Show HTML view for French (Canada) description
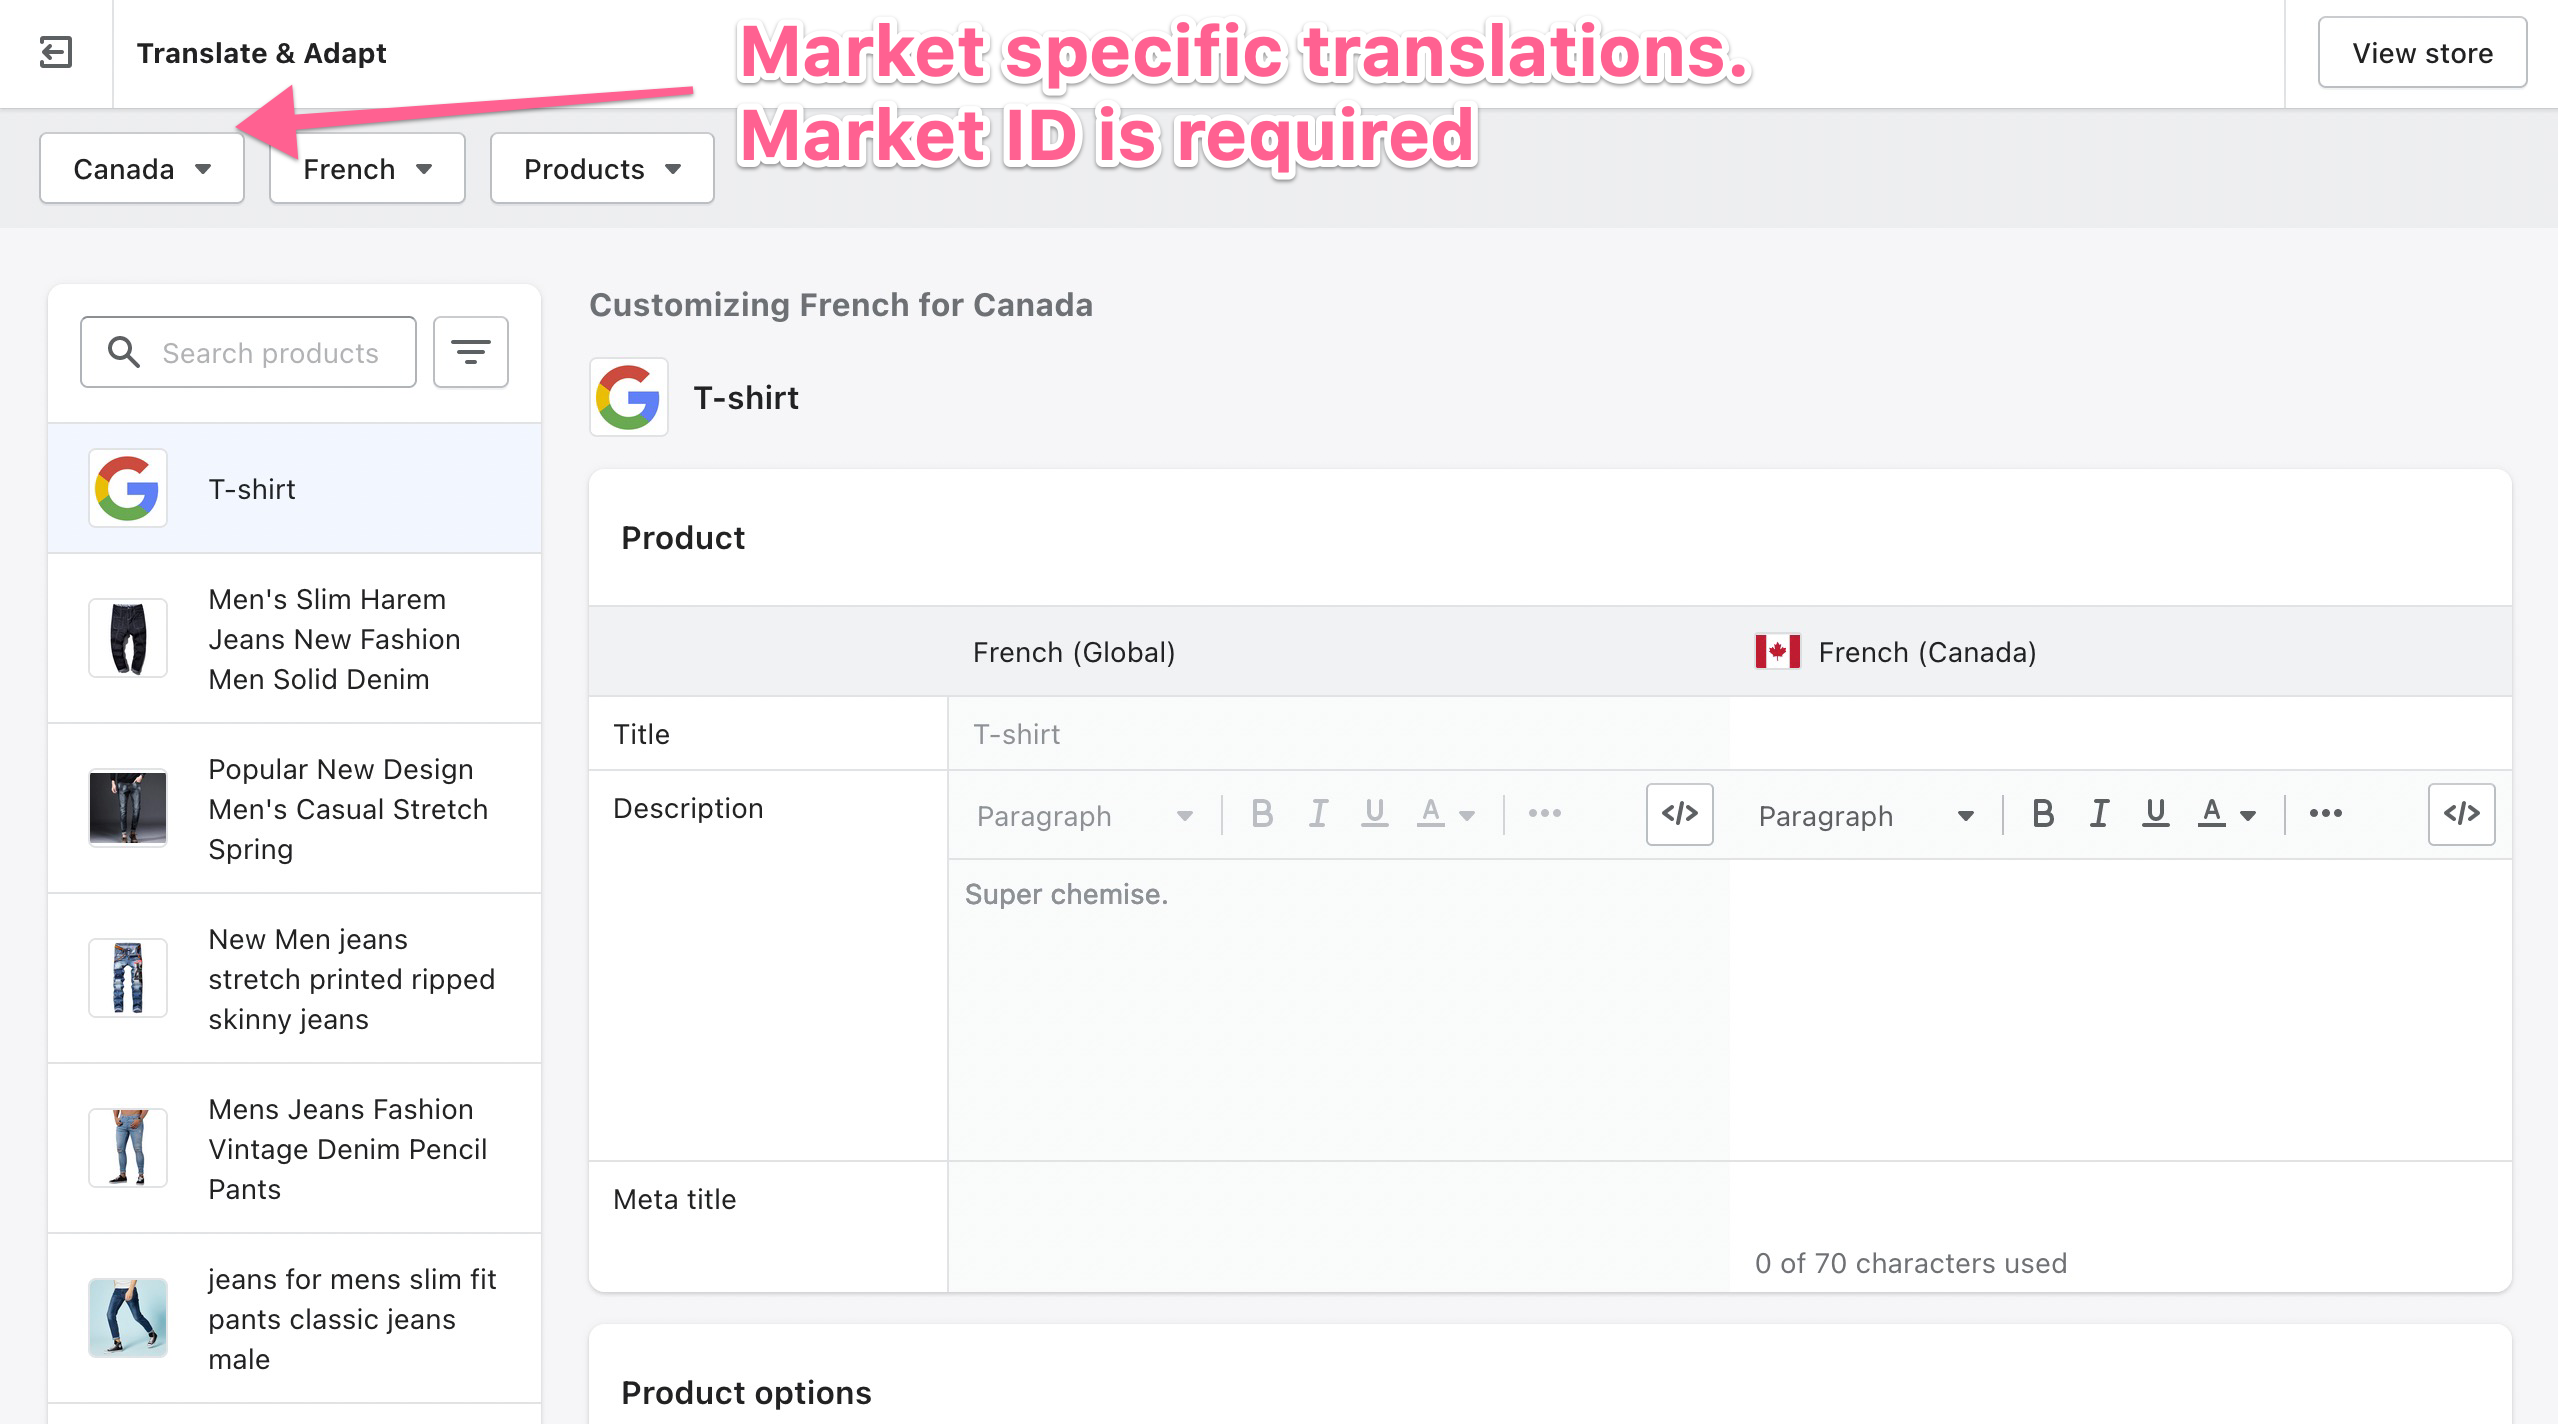This screenshot has width=2558, height=1424. (x=2461, y=814)
